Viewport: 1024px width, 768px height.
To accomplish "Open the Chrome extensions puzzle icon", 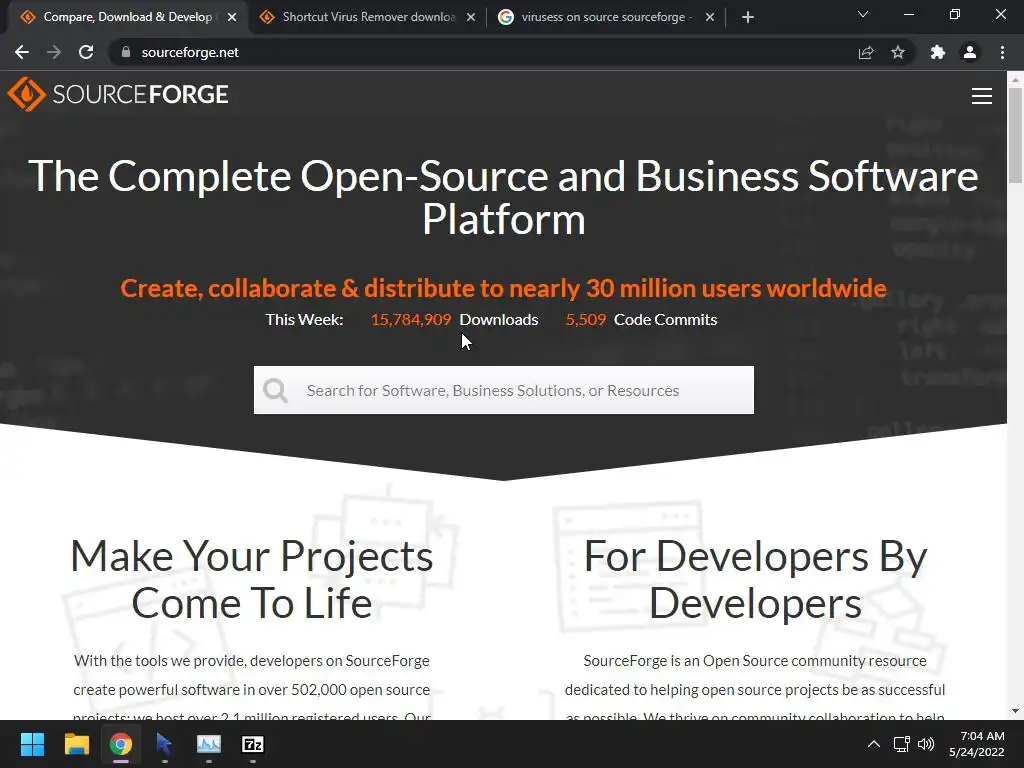I will [x=938, y=52].
